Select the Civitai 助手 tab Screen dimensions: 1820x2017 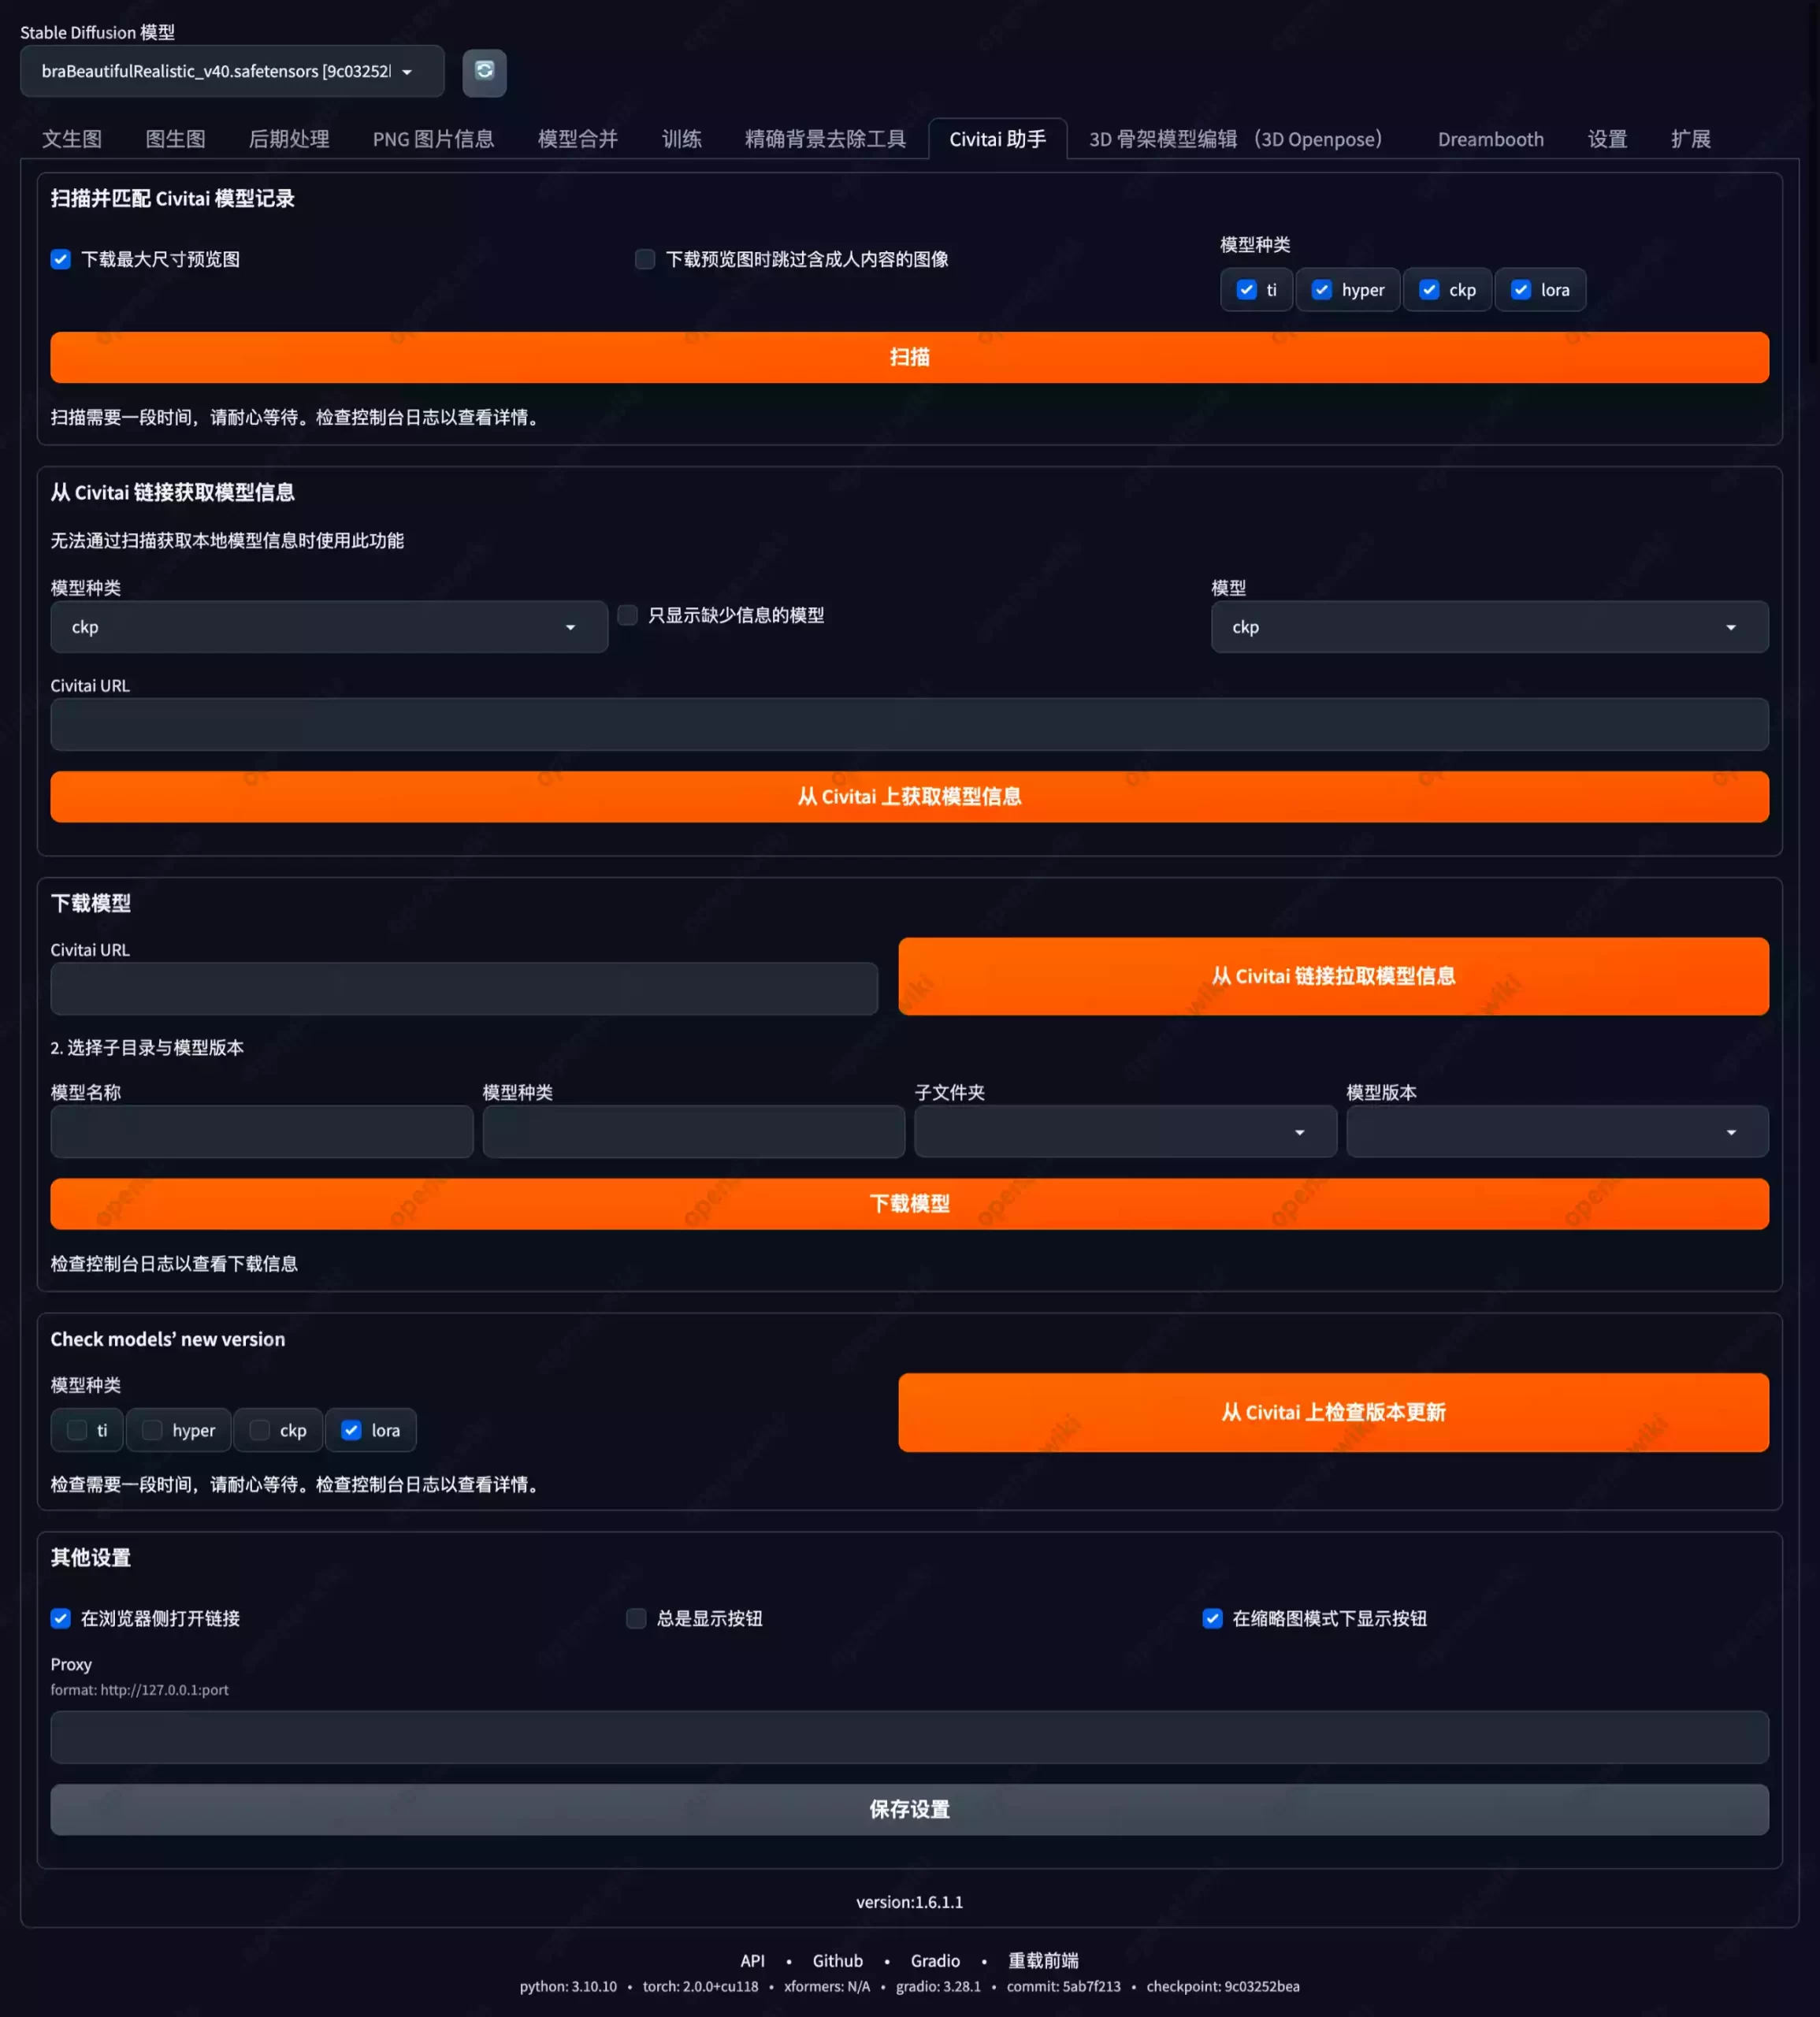point(997,139)
